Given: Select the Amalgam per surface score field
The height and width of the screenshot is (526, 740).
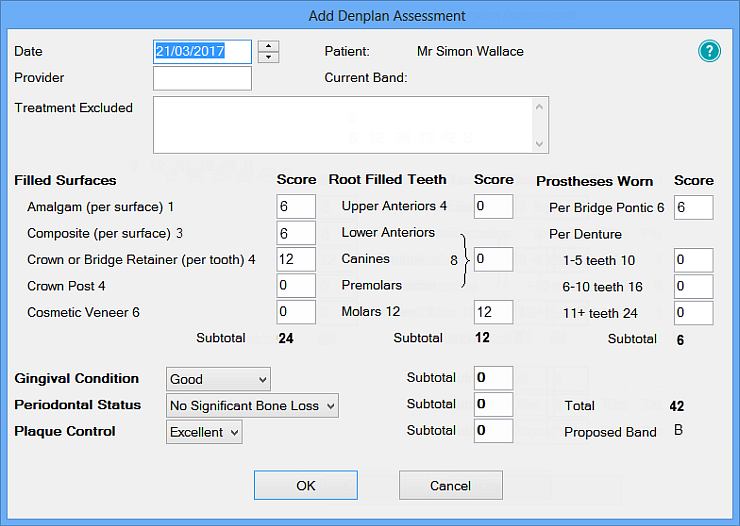Looking at the screenshot, I should [296, 207].
